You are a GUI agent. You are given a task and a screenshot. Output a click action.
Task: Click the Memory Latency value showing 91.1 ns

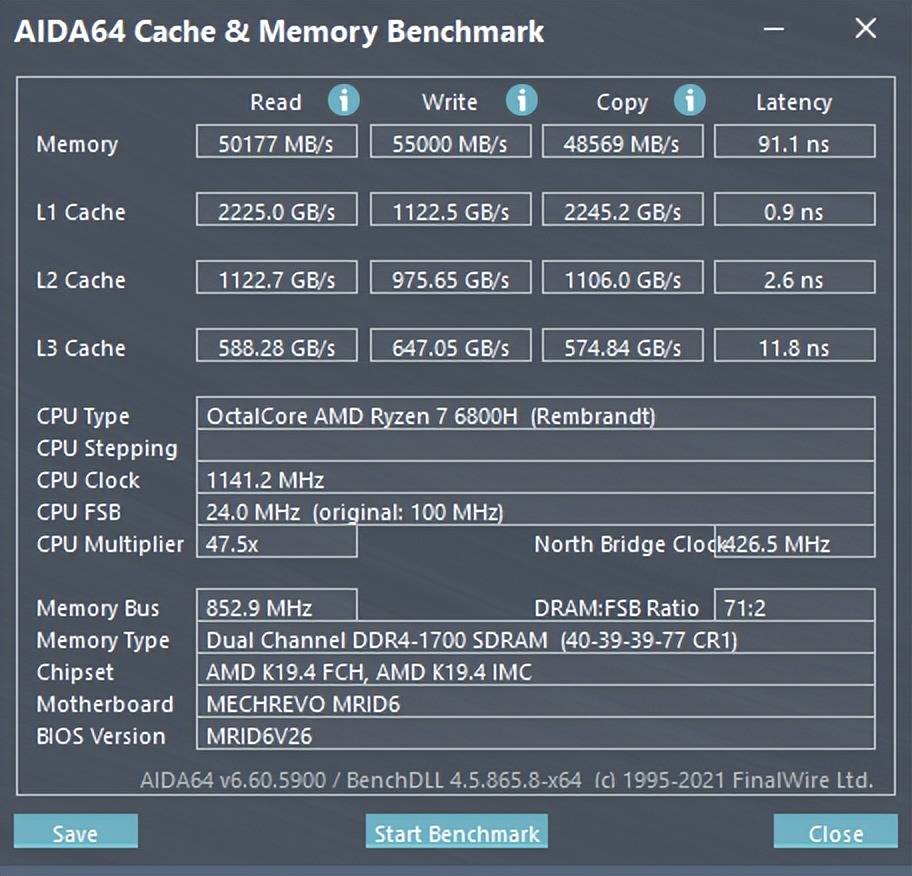coord(795,141)
